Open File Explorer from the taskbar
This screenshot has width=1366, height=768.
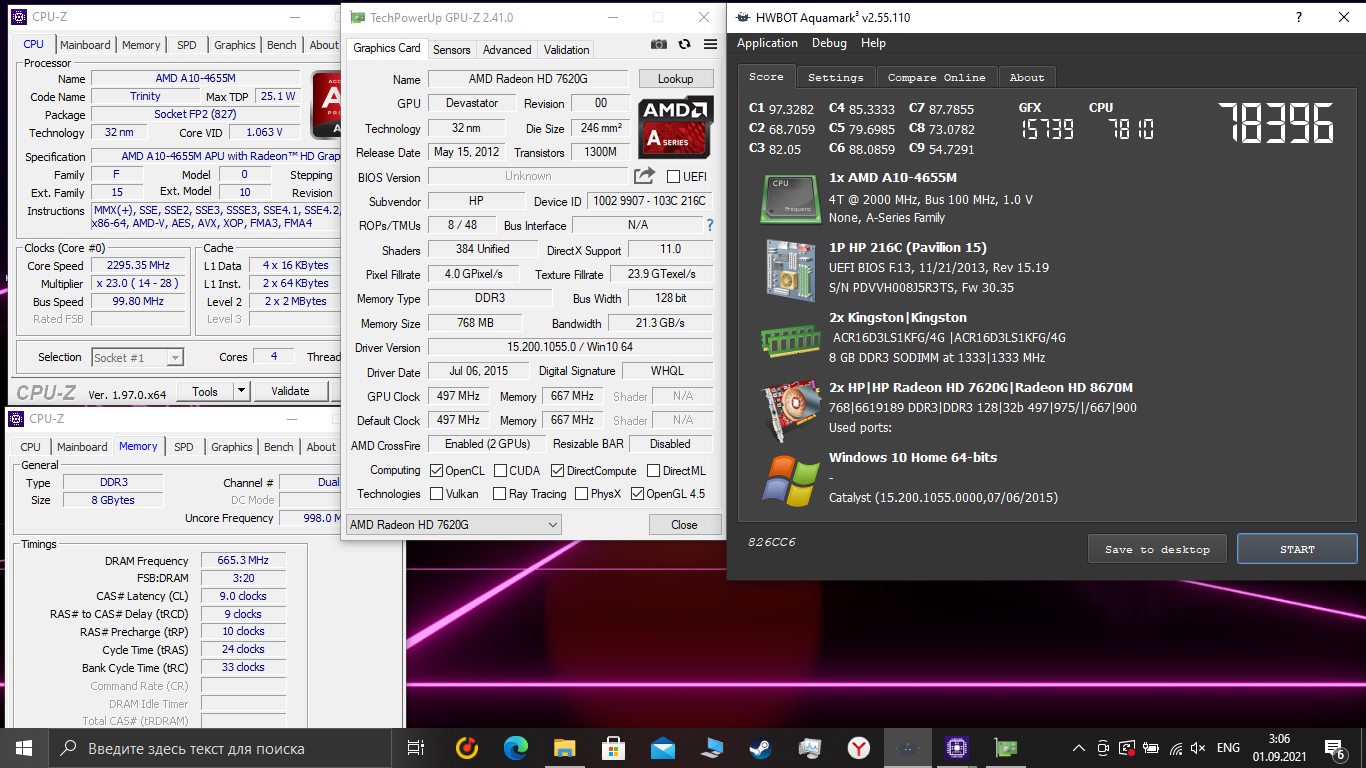[x=564, y=748]
